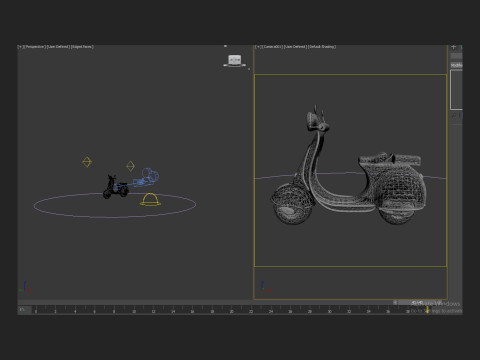Viewport: 480px width, 360px height.
Task: Open the left viewport's User Defined menu
Action: 58,47
